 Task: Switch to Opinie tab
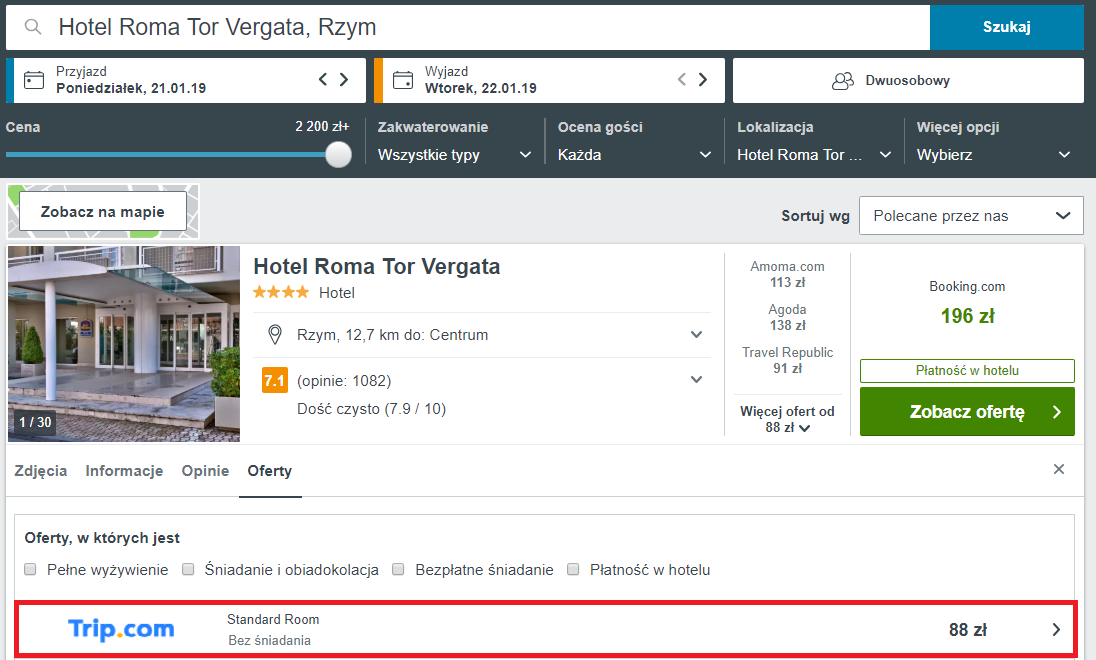(x=206, y=471)
